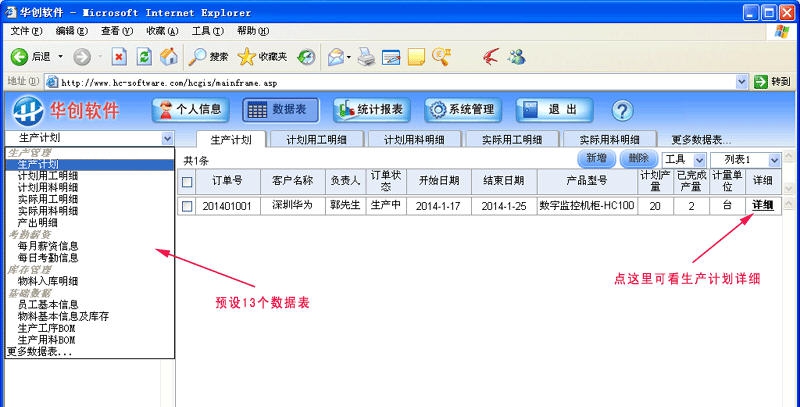This screenshot has height=407, width=800.
Task: Select 每日考勤信息 in the list
Action: coord(89,258)
